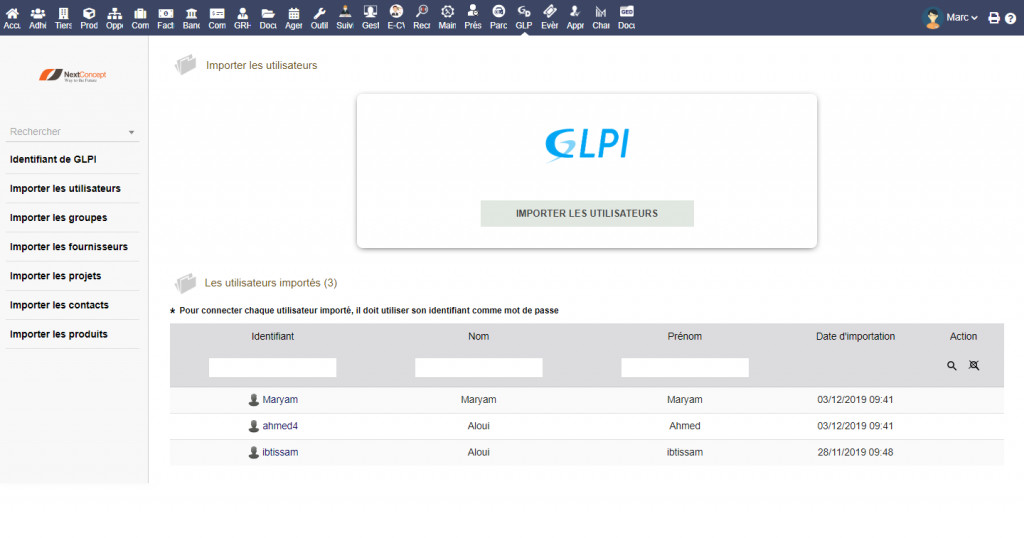
Task: Click the IMPORTER LES UTILISATEURS button
Action: (587, 214)
